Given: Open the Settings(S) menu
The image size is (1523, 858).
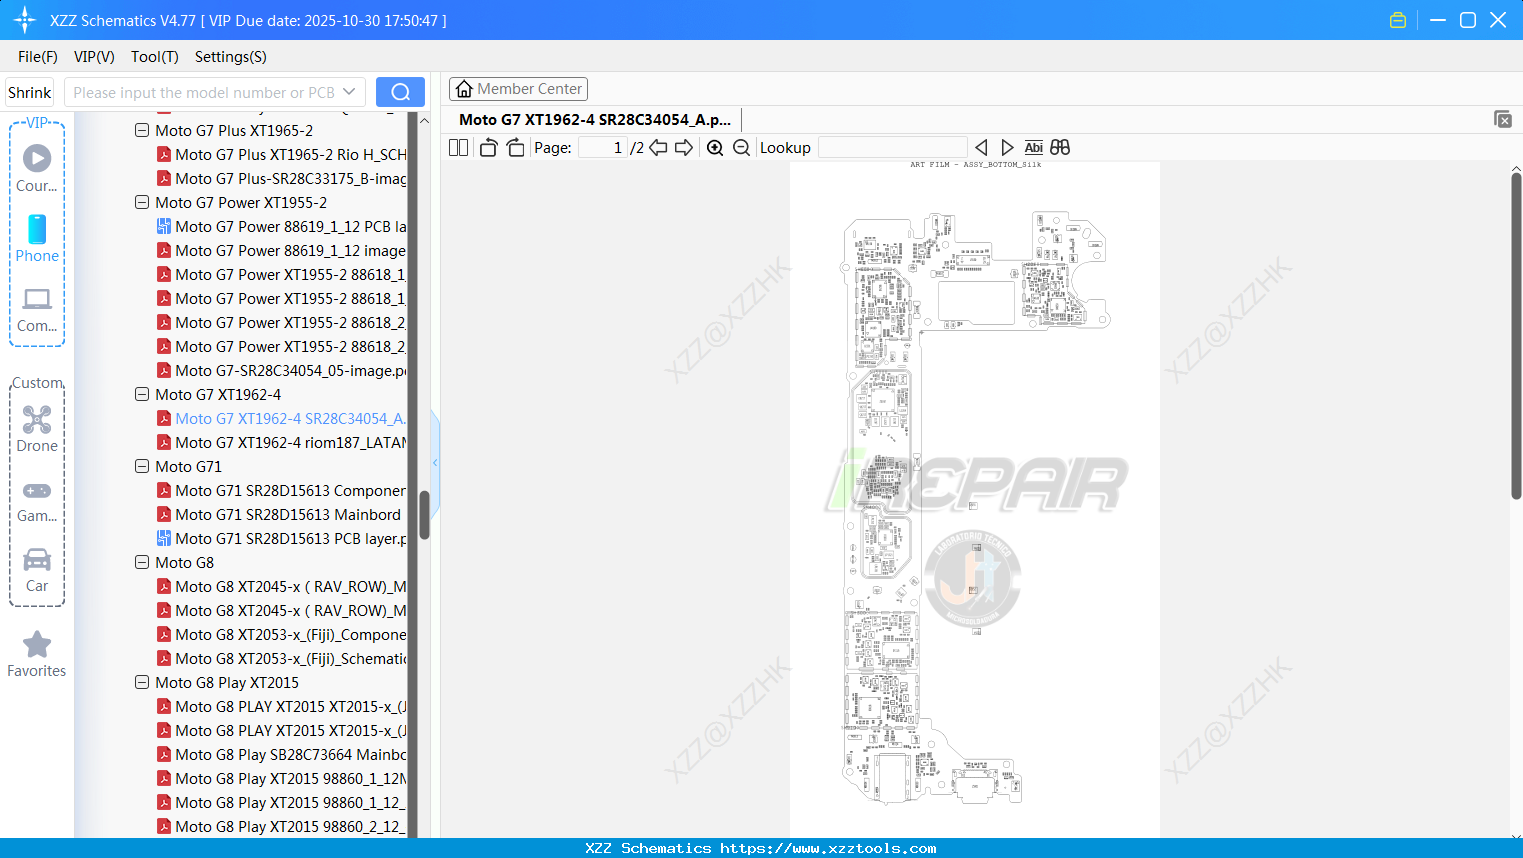Looking at the screenshot, I should pos(231,57).
